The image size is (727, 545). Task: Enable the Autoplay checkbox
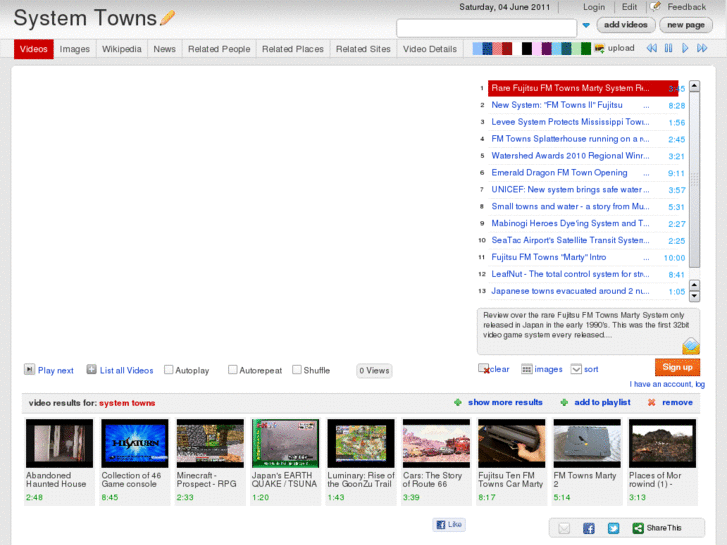point(169,370)
